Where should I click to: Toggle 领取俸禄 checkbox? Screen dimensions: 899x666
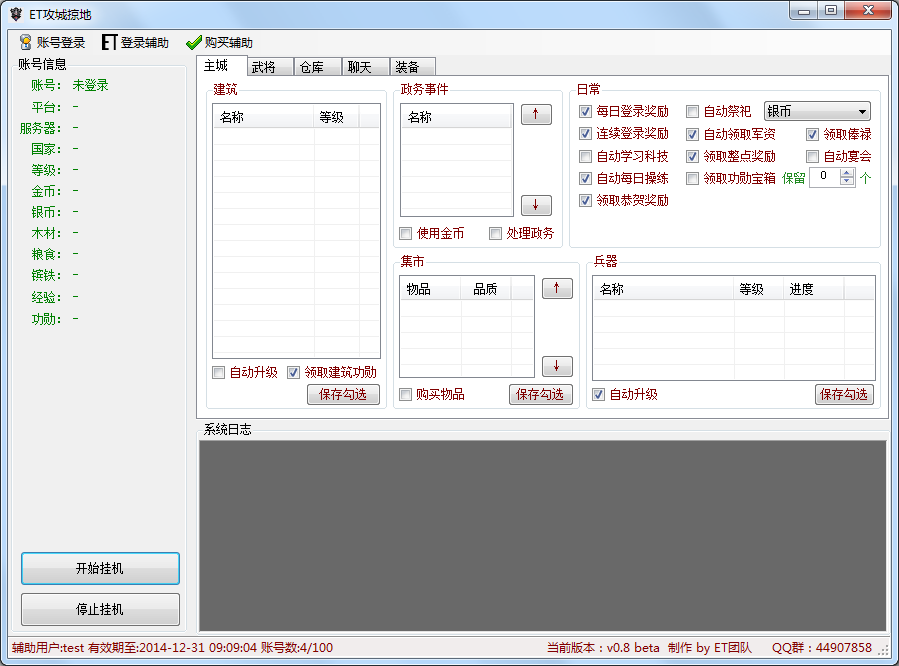pyautogui.click(x=812, y=134)
